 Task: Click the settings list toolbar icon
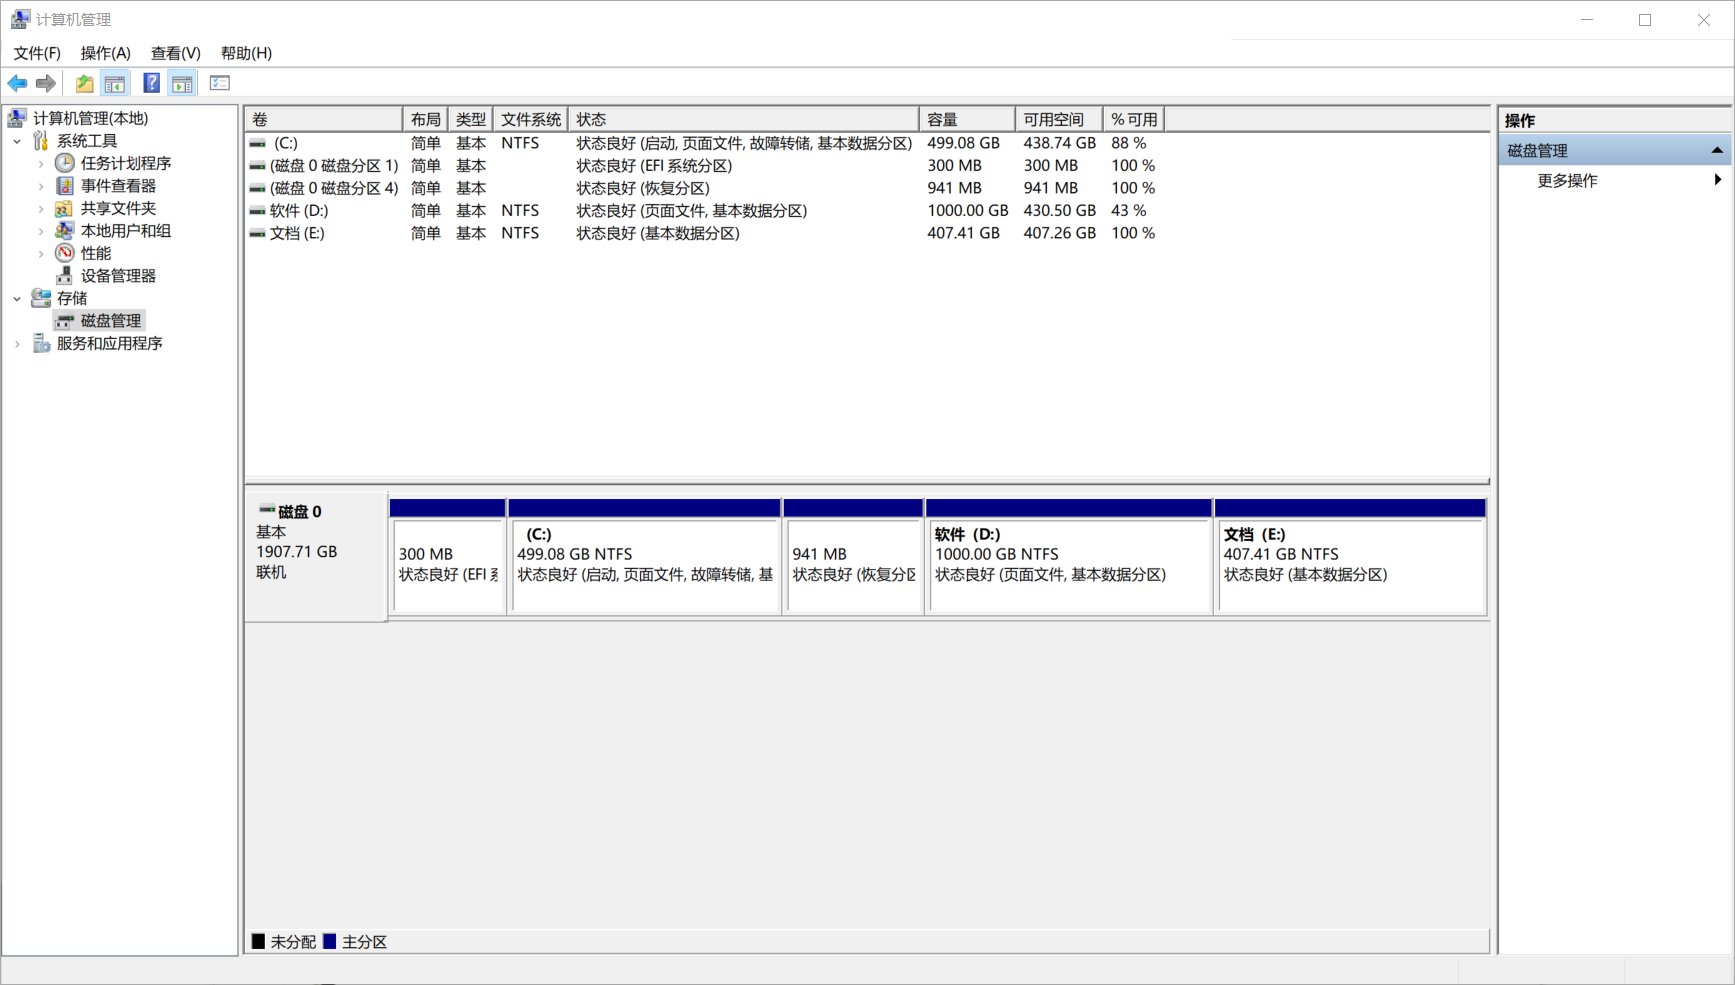220,84
